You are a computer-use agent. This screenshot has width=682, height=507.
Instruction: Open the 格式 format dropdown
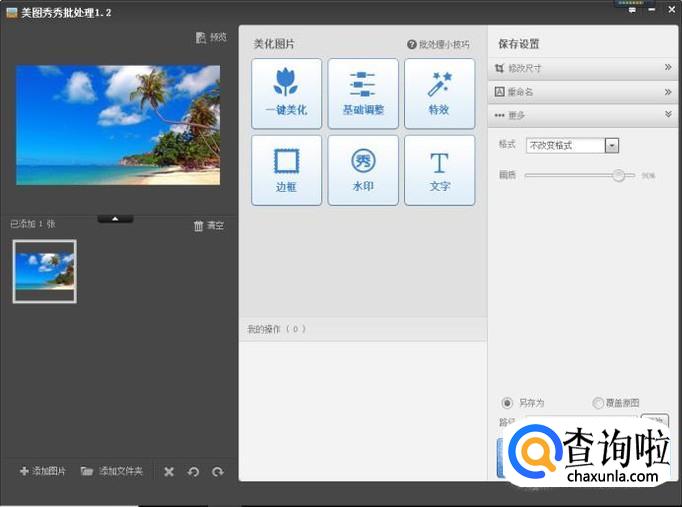point(612,146)
